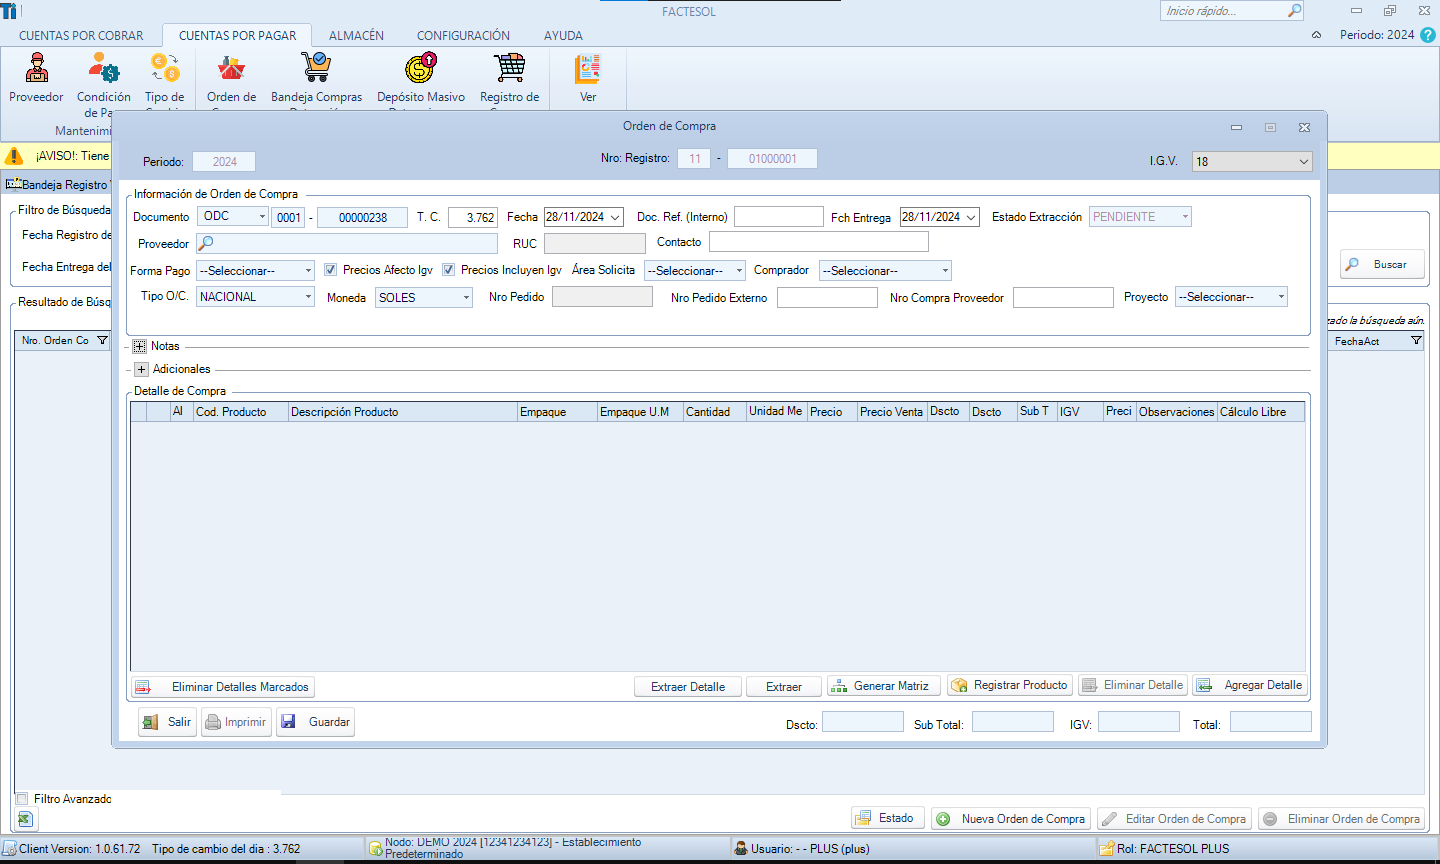Open the Proveedor ribbon icon
Screen dimensions: 1440x864
[37, 69]
